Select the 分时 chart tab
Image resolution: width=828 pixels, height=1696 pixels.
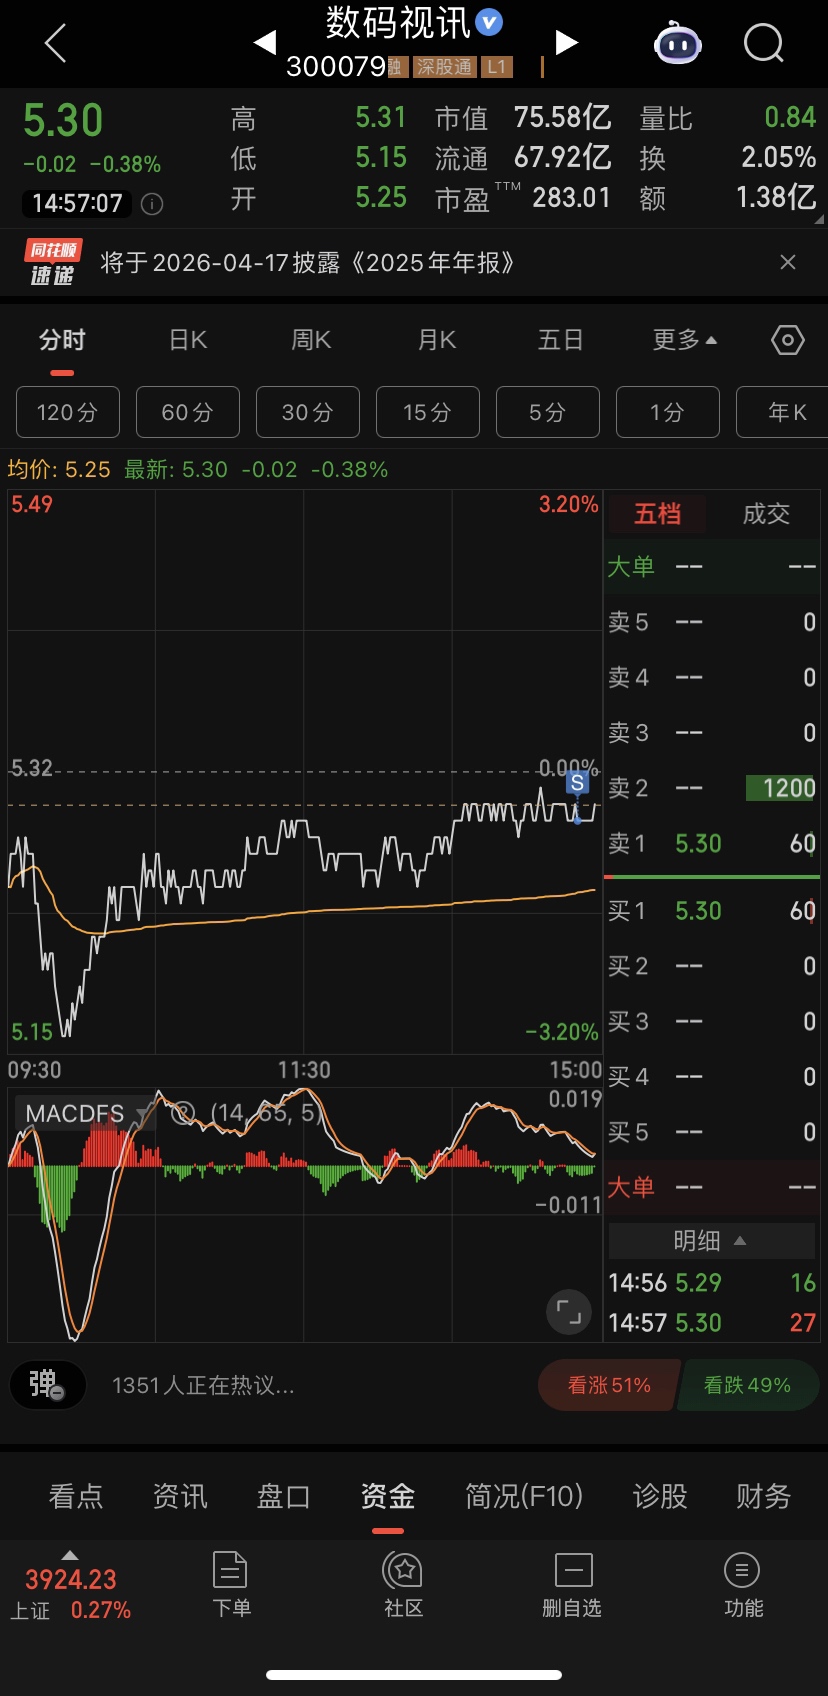coord(62,340)
